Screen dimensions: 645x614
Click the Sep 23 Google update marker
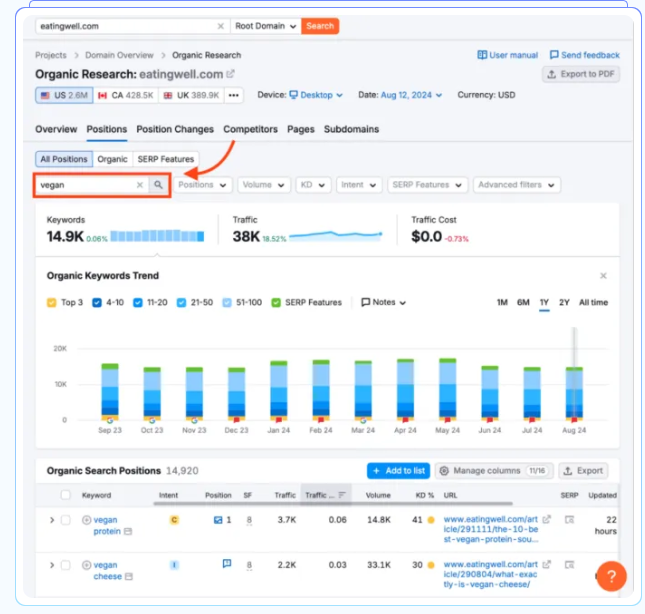tap(110, 420)
